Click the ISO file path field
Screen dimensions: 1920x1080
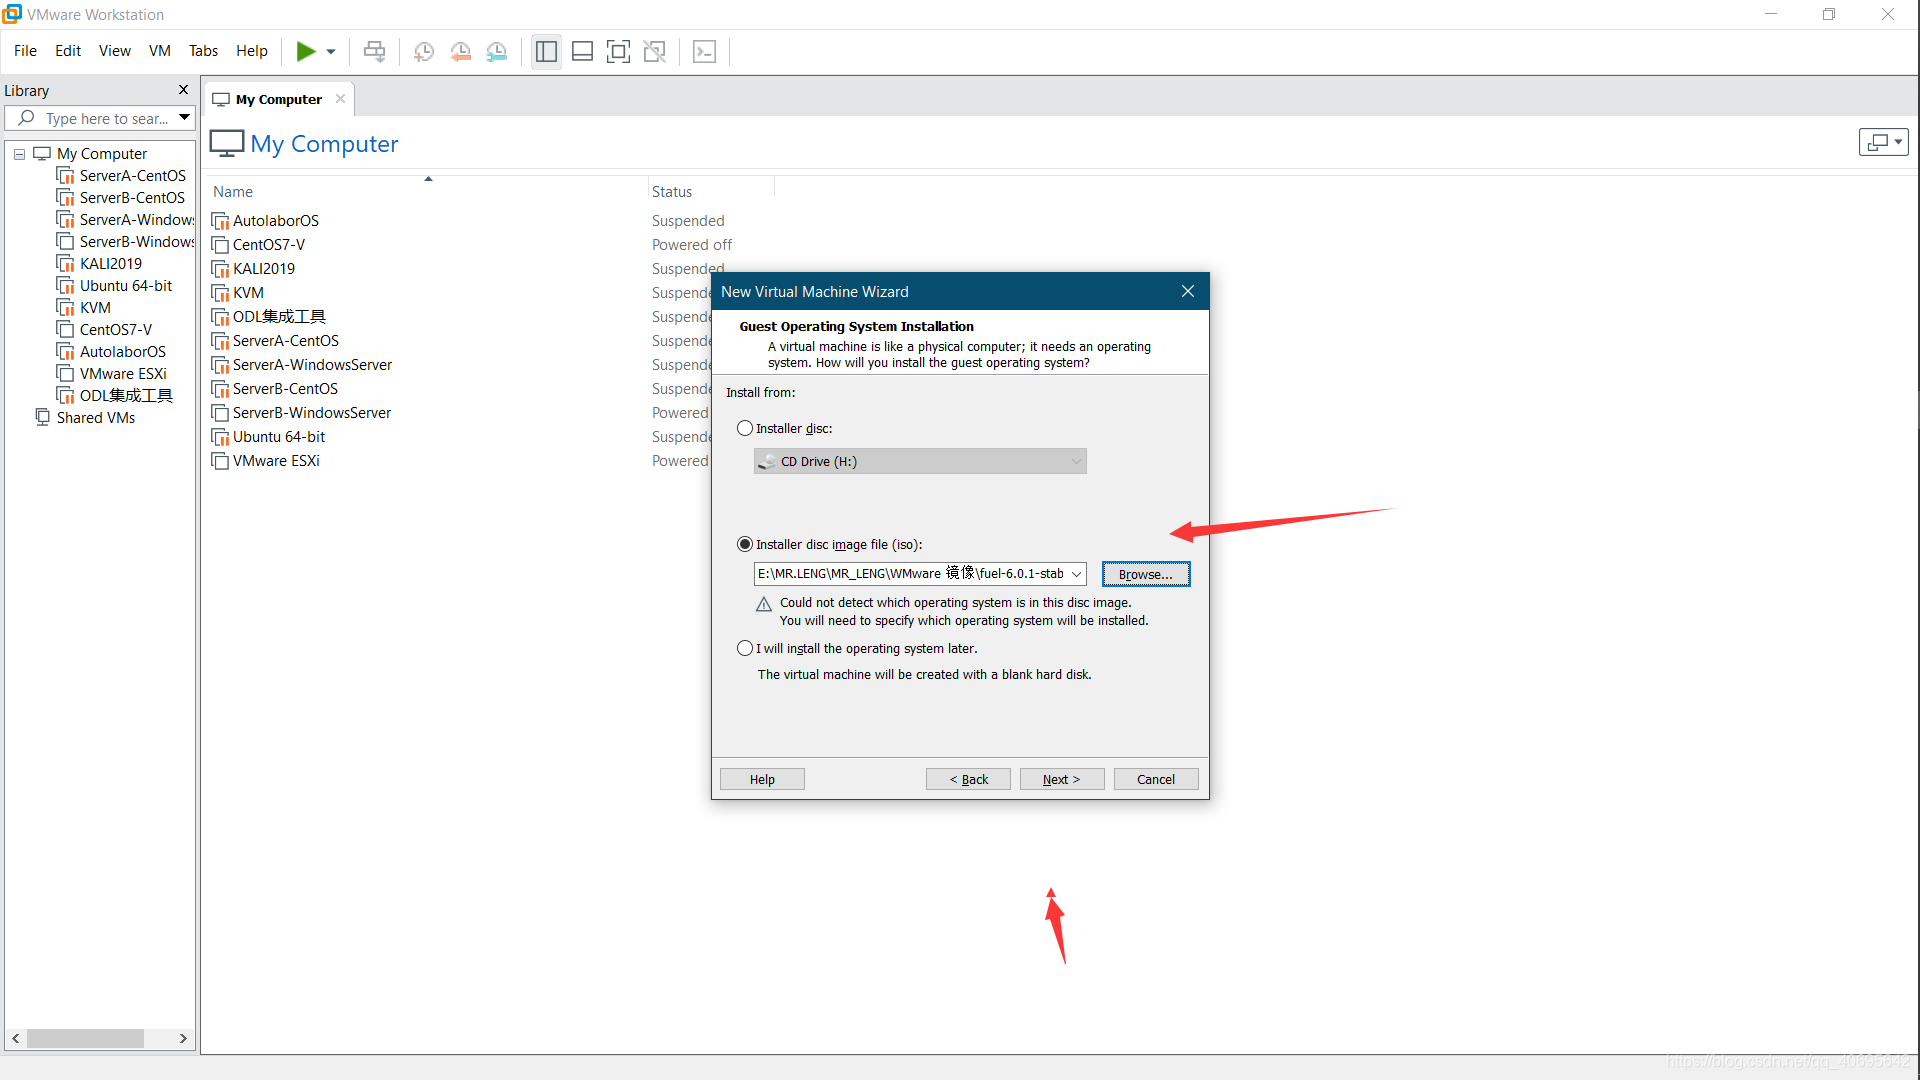(910, 574)
